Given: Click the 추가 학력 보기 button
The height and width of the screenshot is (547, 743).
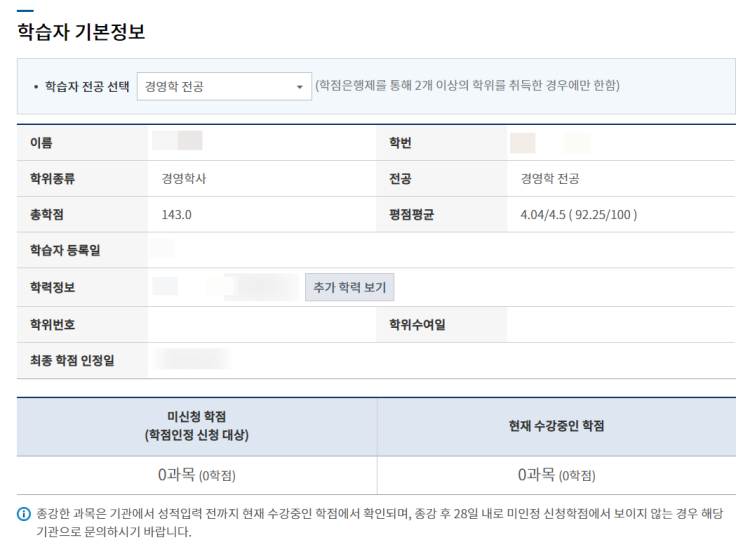Looking at the screenshot, I should click(x=349, y=287).
